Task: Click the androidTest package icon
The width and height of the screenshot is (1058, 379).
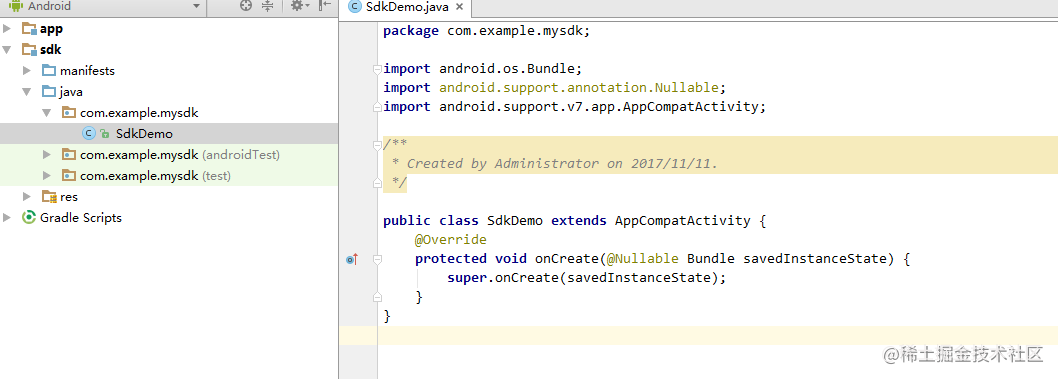Action: point(69,154)
